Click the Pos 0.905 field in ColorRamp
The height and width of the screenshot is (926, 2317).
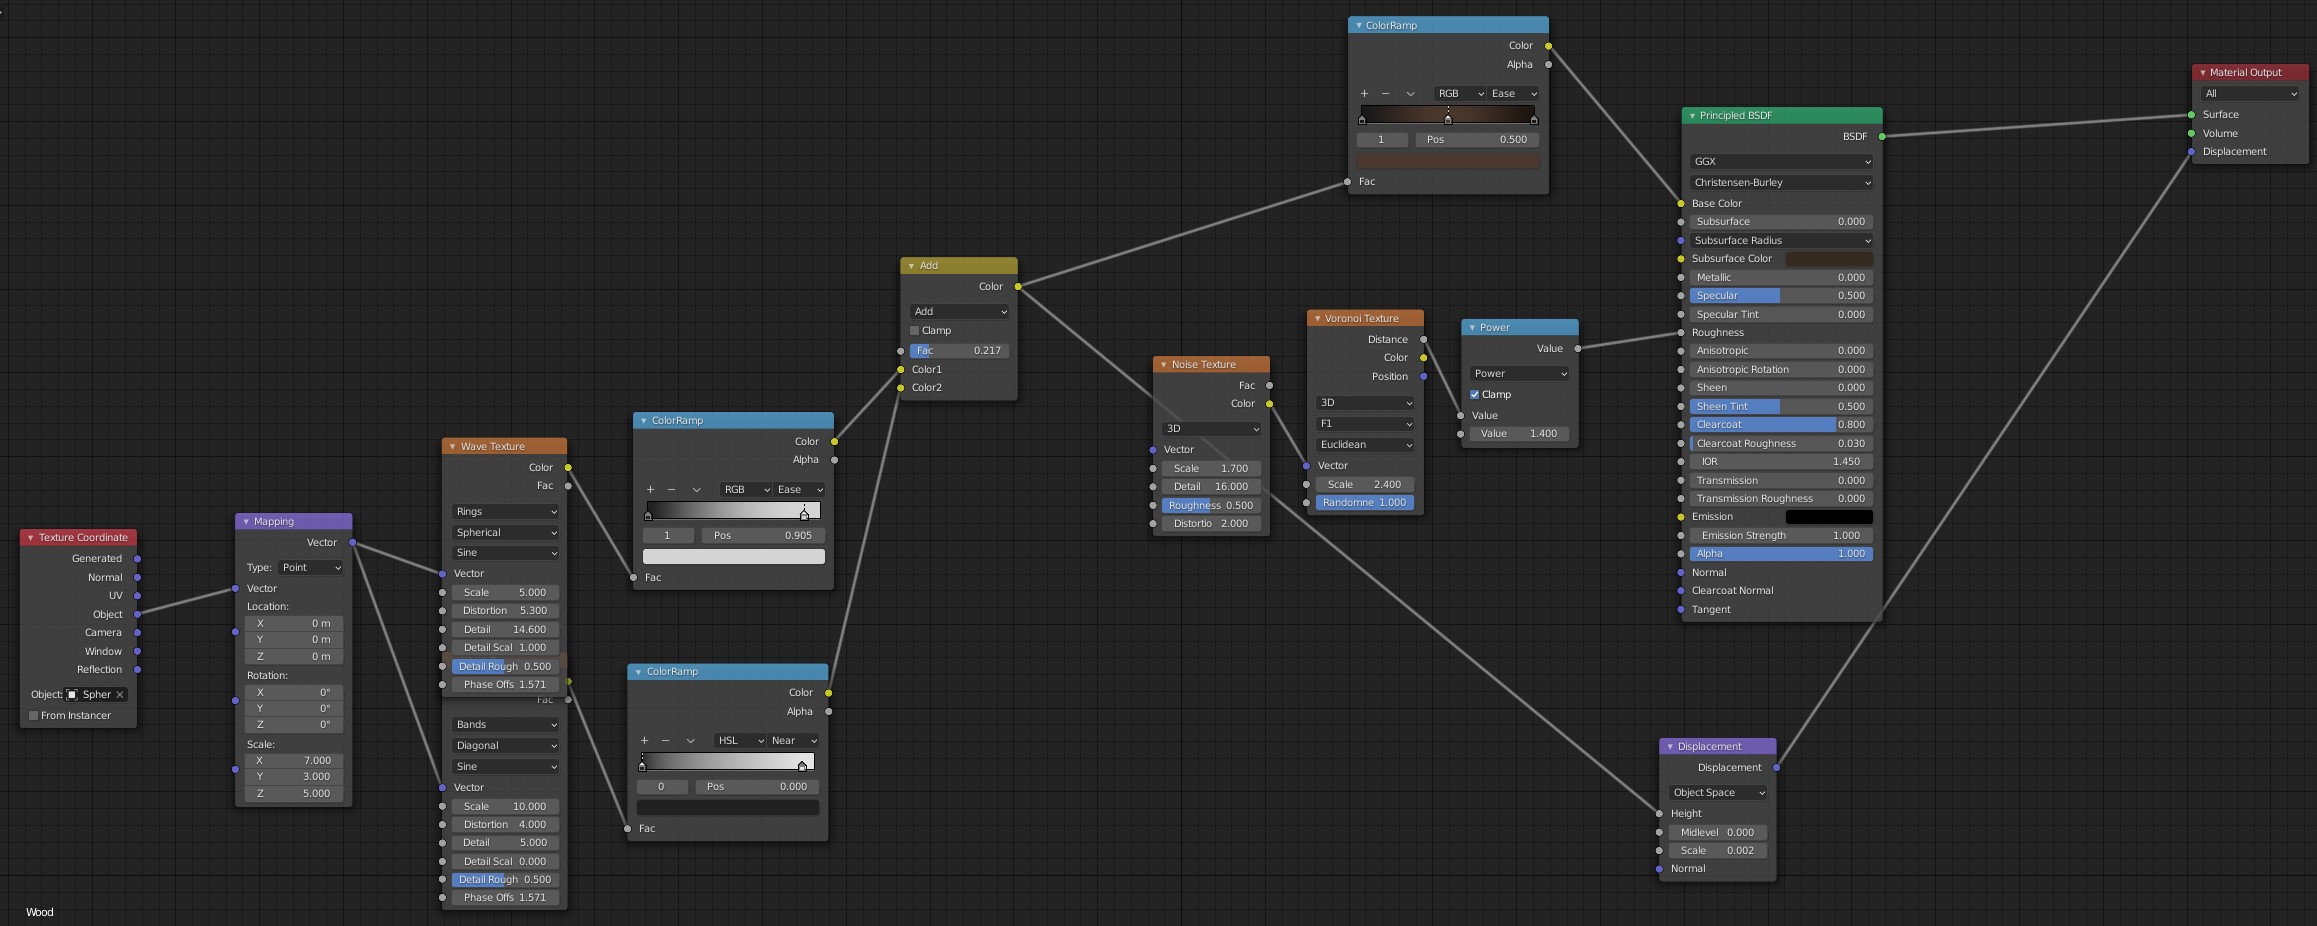[762, 535]
